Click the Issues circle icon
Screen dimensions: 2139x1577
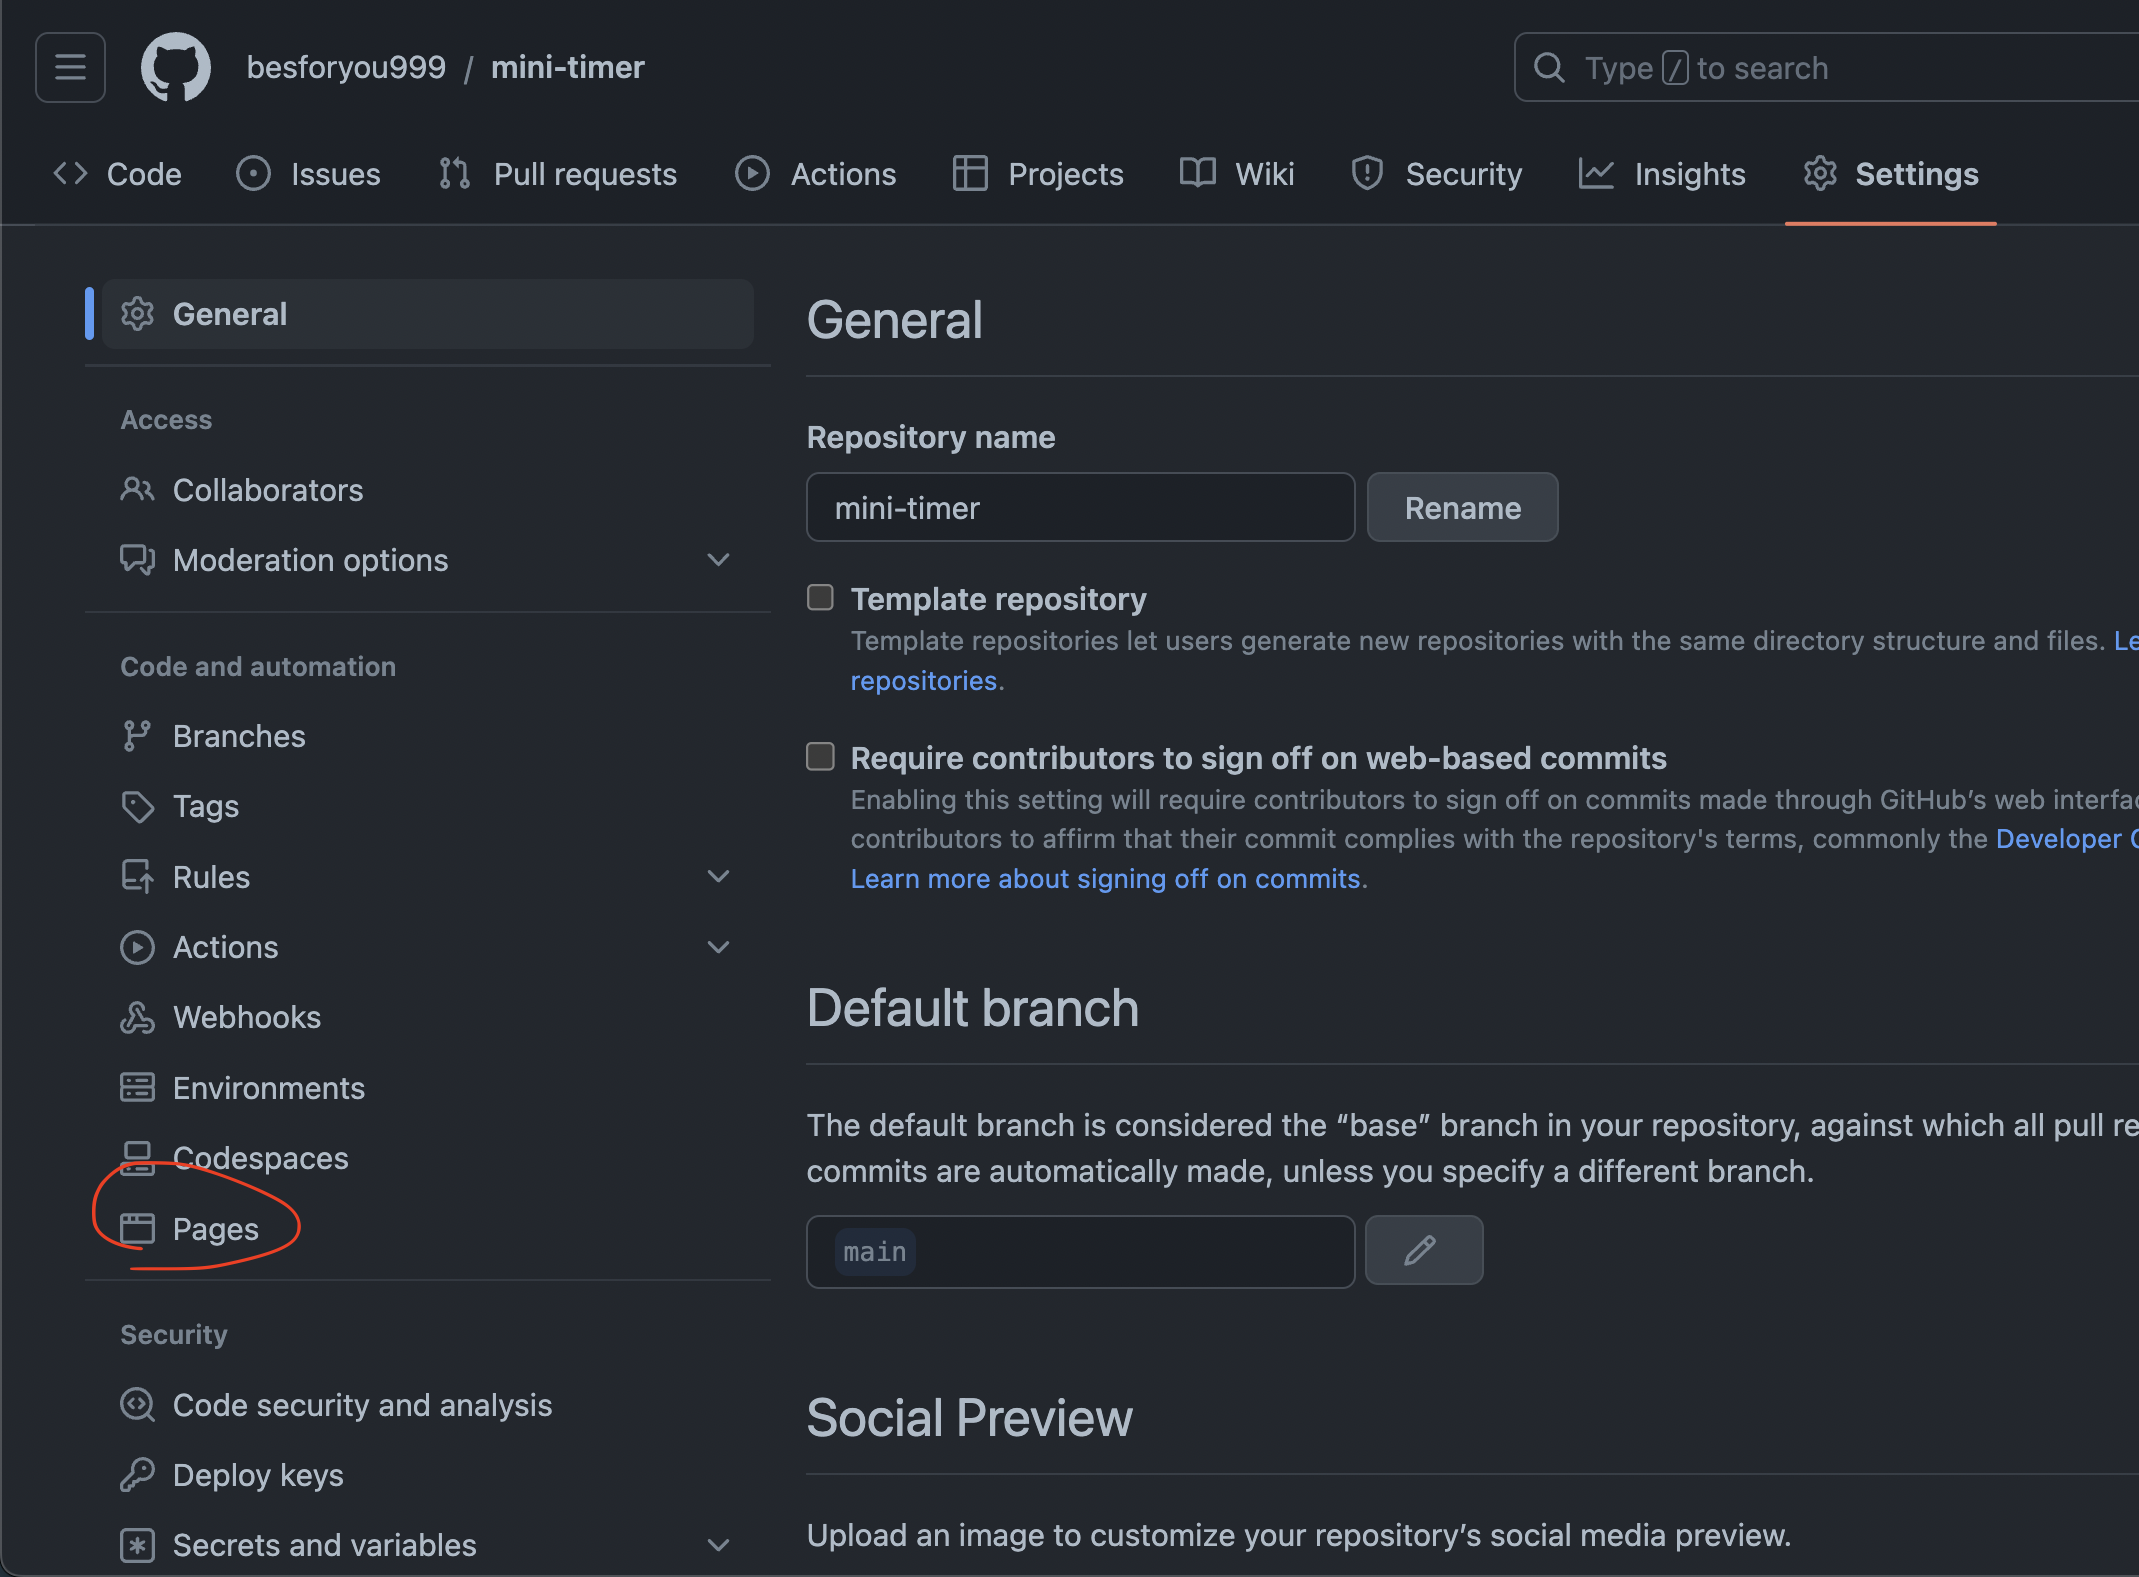[x=253, y=174]
